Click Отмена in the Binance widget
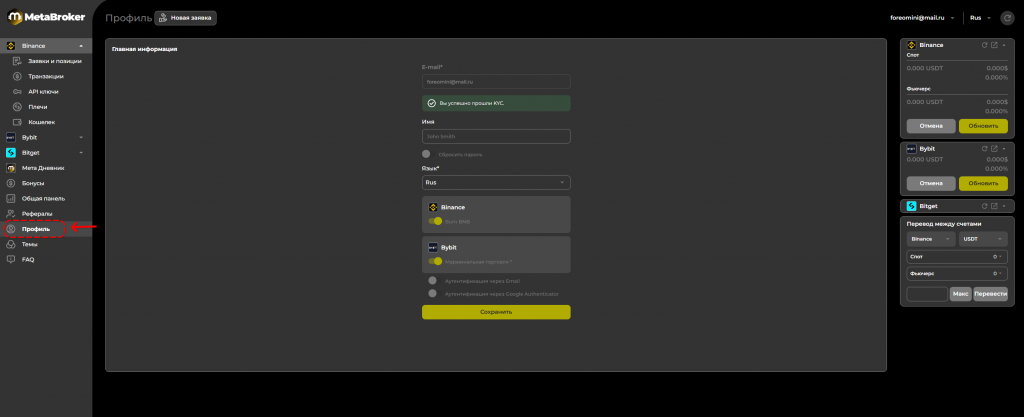 click(x=931, y=126)
